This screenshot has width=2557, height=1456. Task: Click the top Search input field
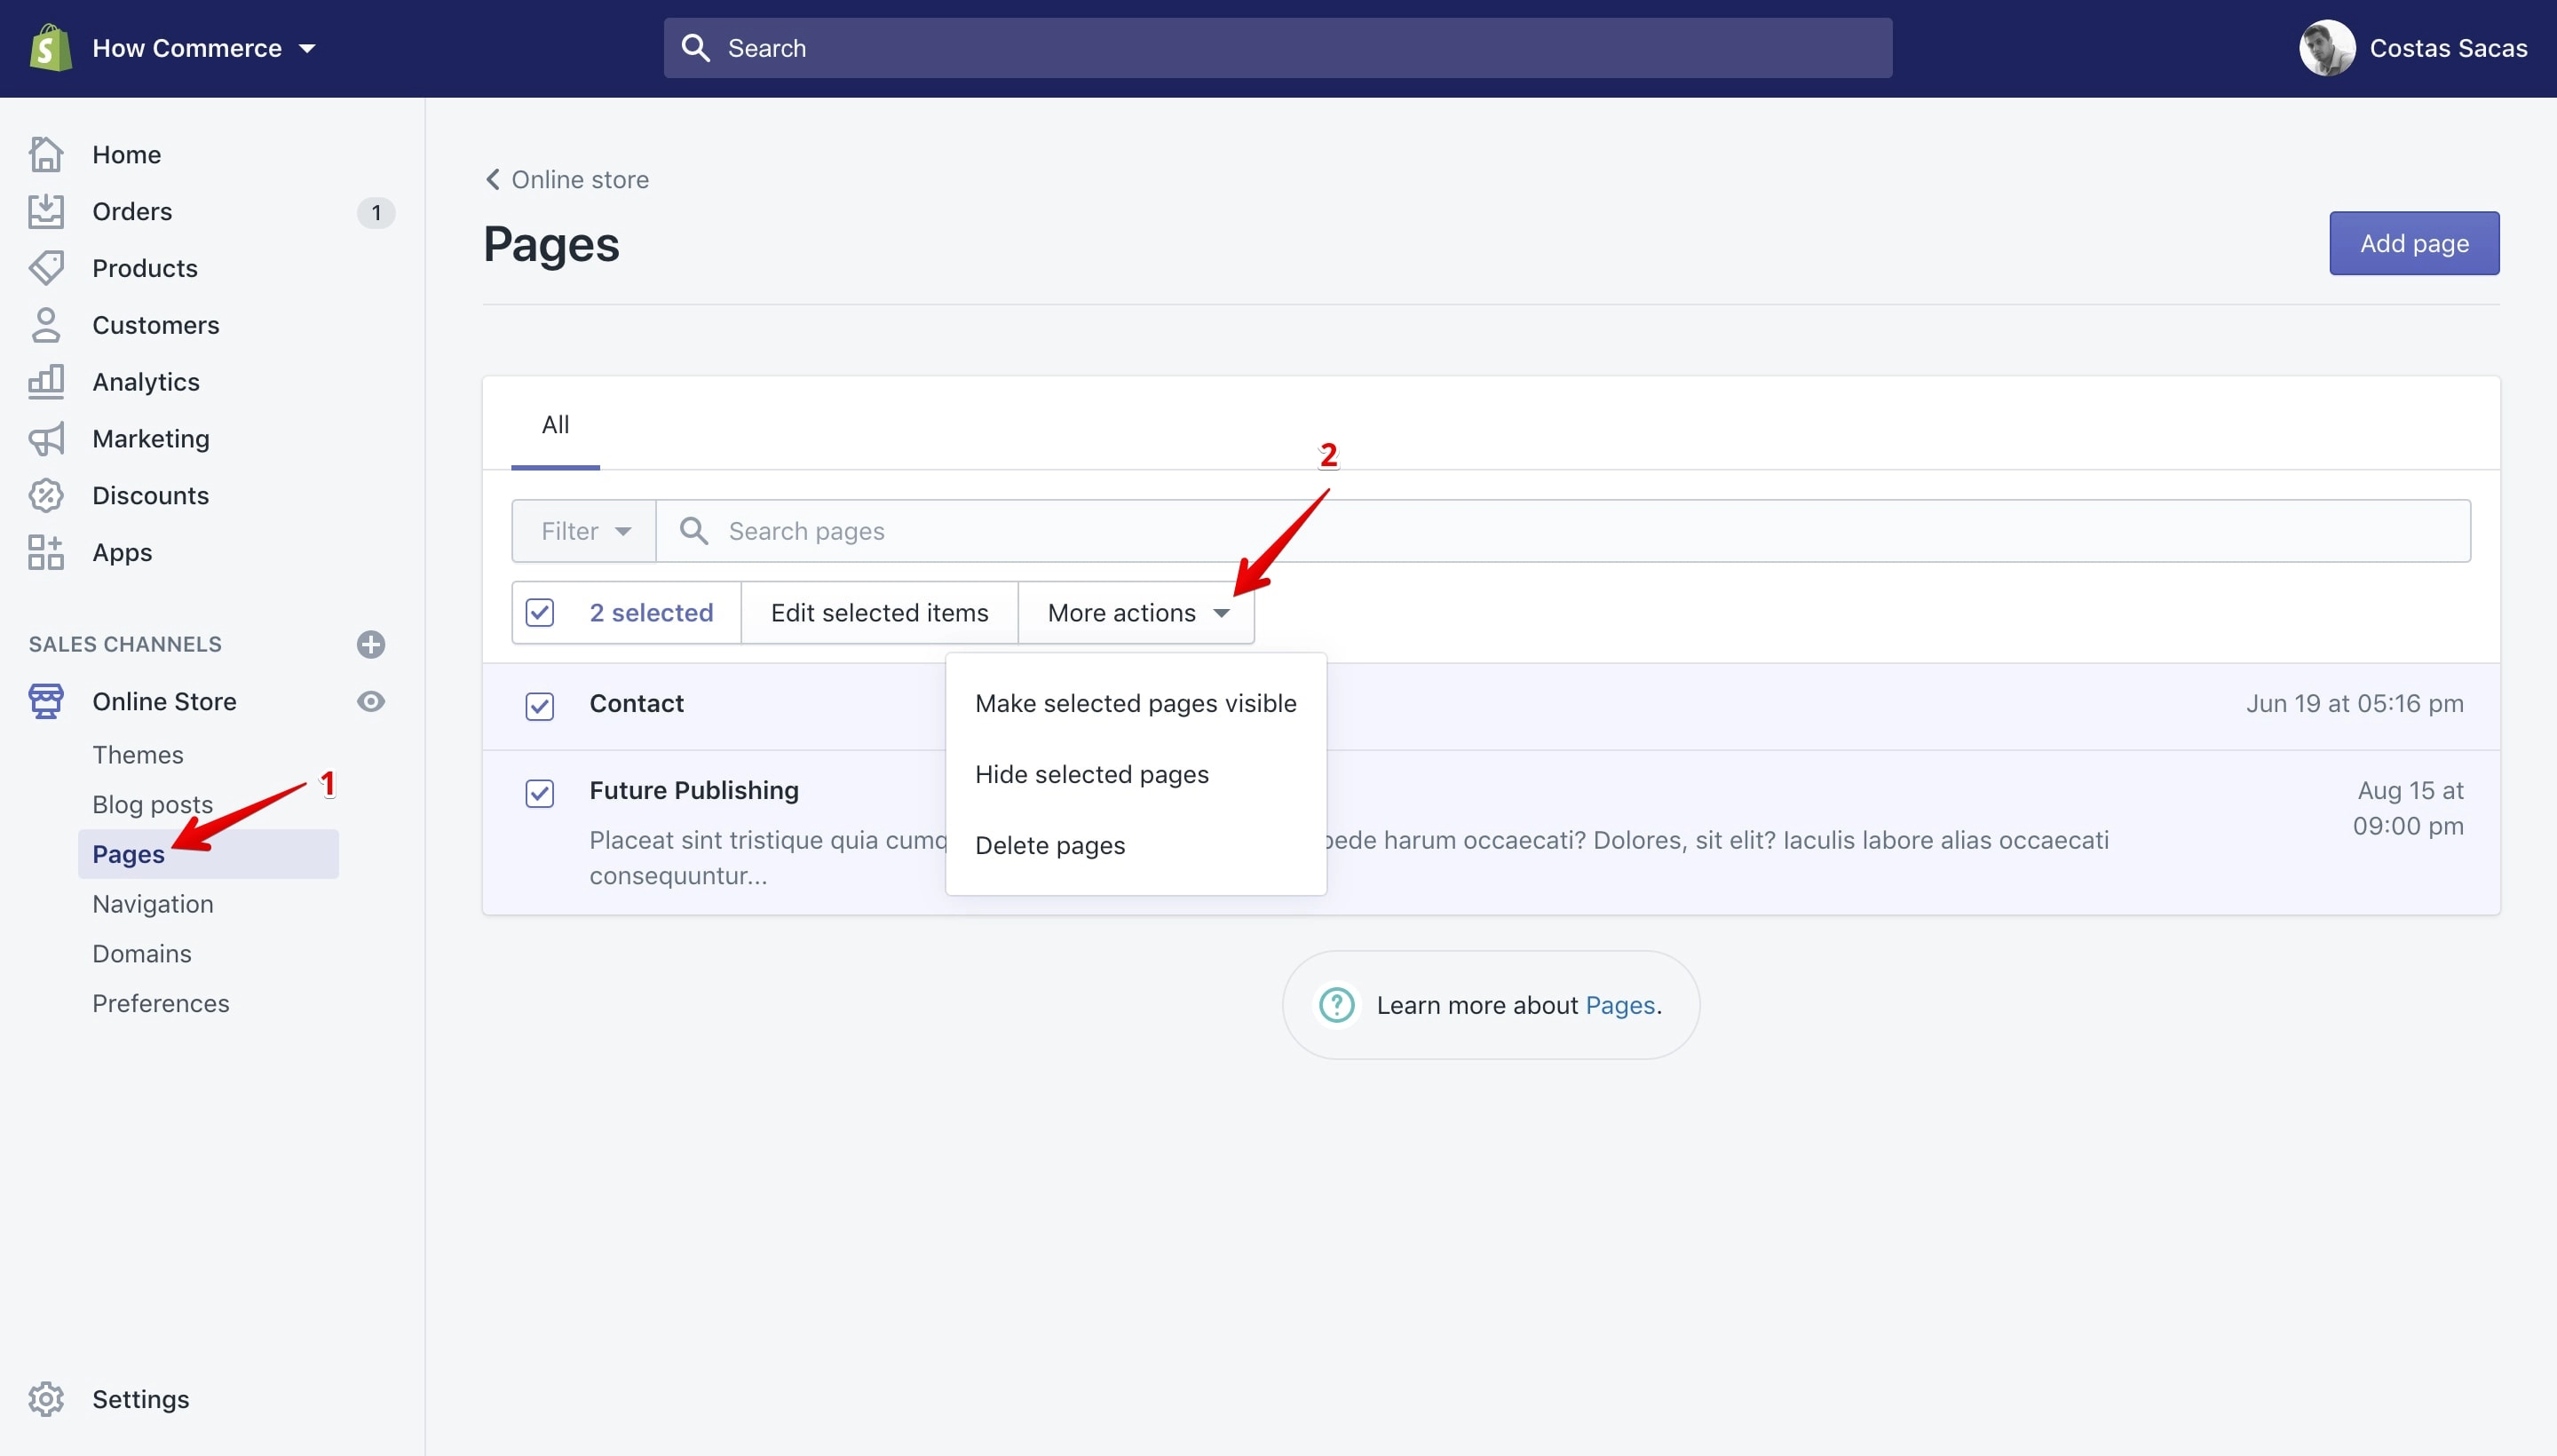1278,48
